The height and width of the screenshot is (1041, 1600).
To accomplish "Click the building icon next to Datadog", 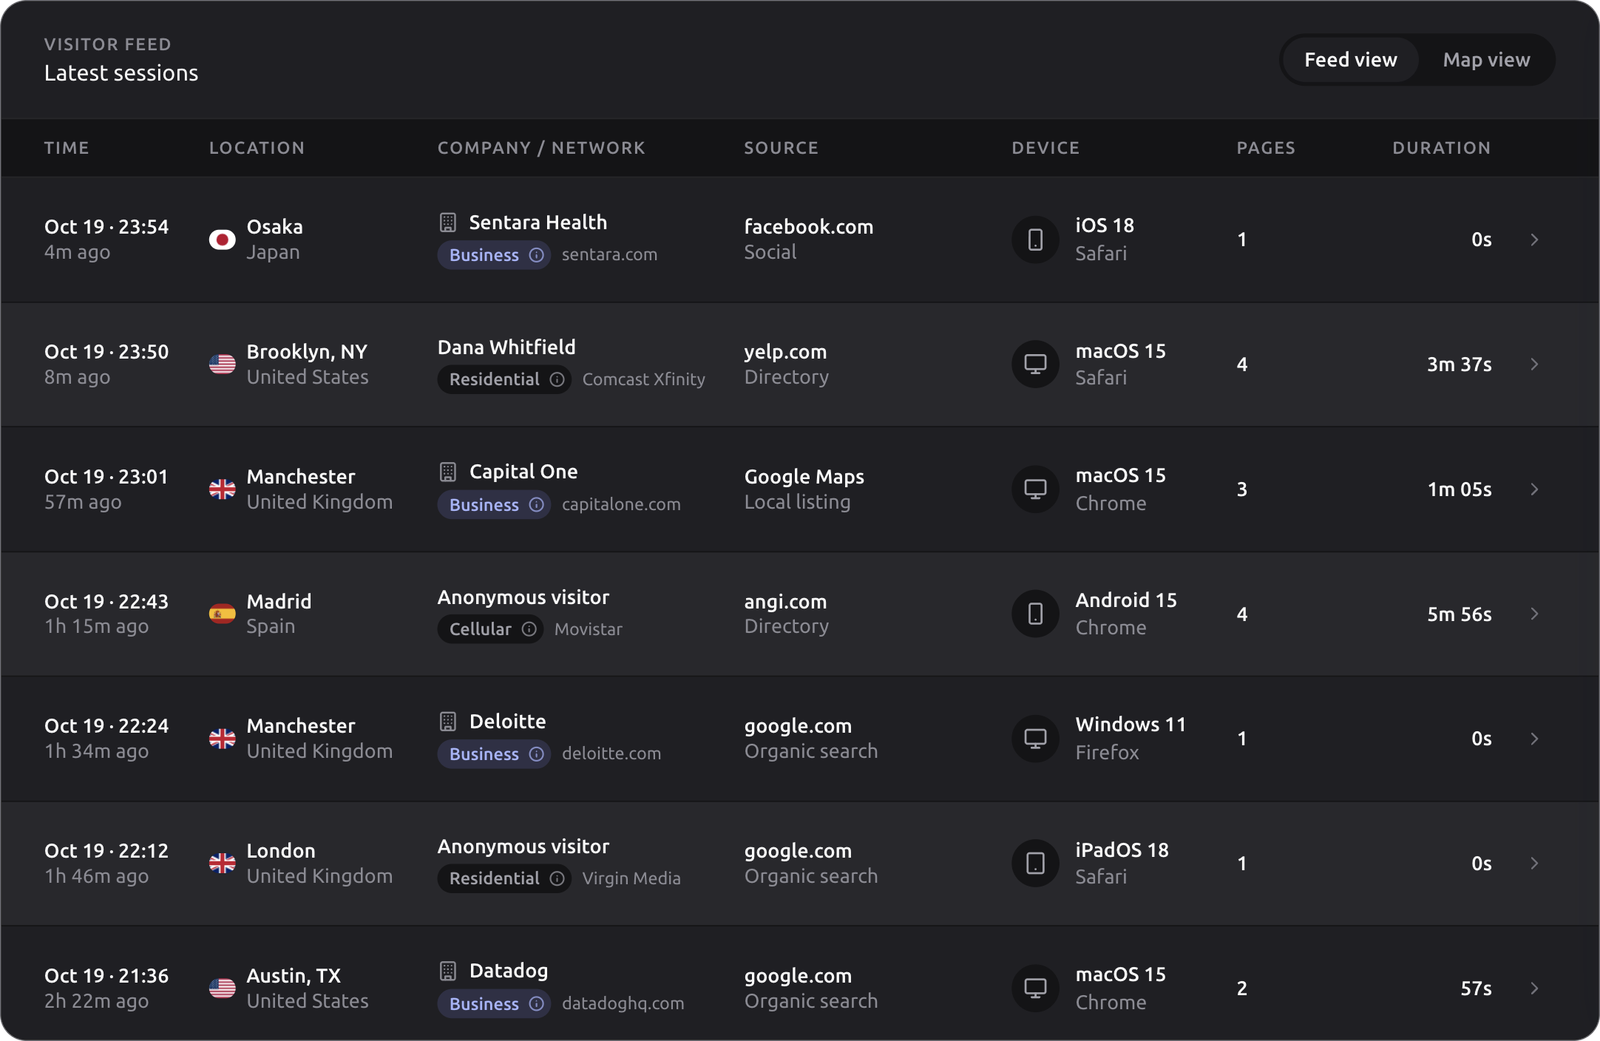I will click(448, 970).
